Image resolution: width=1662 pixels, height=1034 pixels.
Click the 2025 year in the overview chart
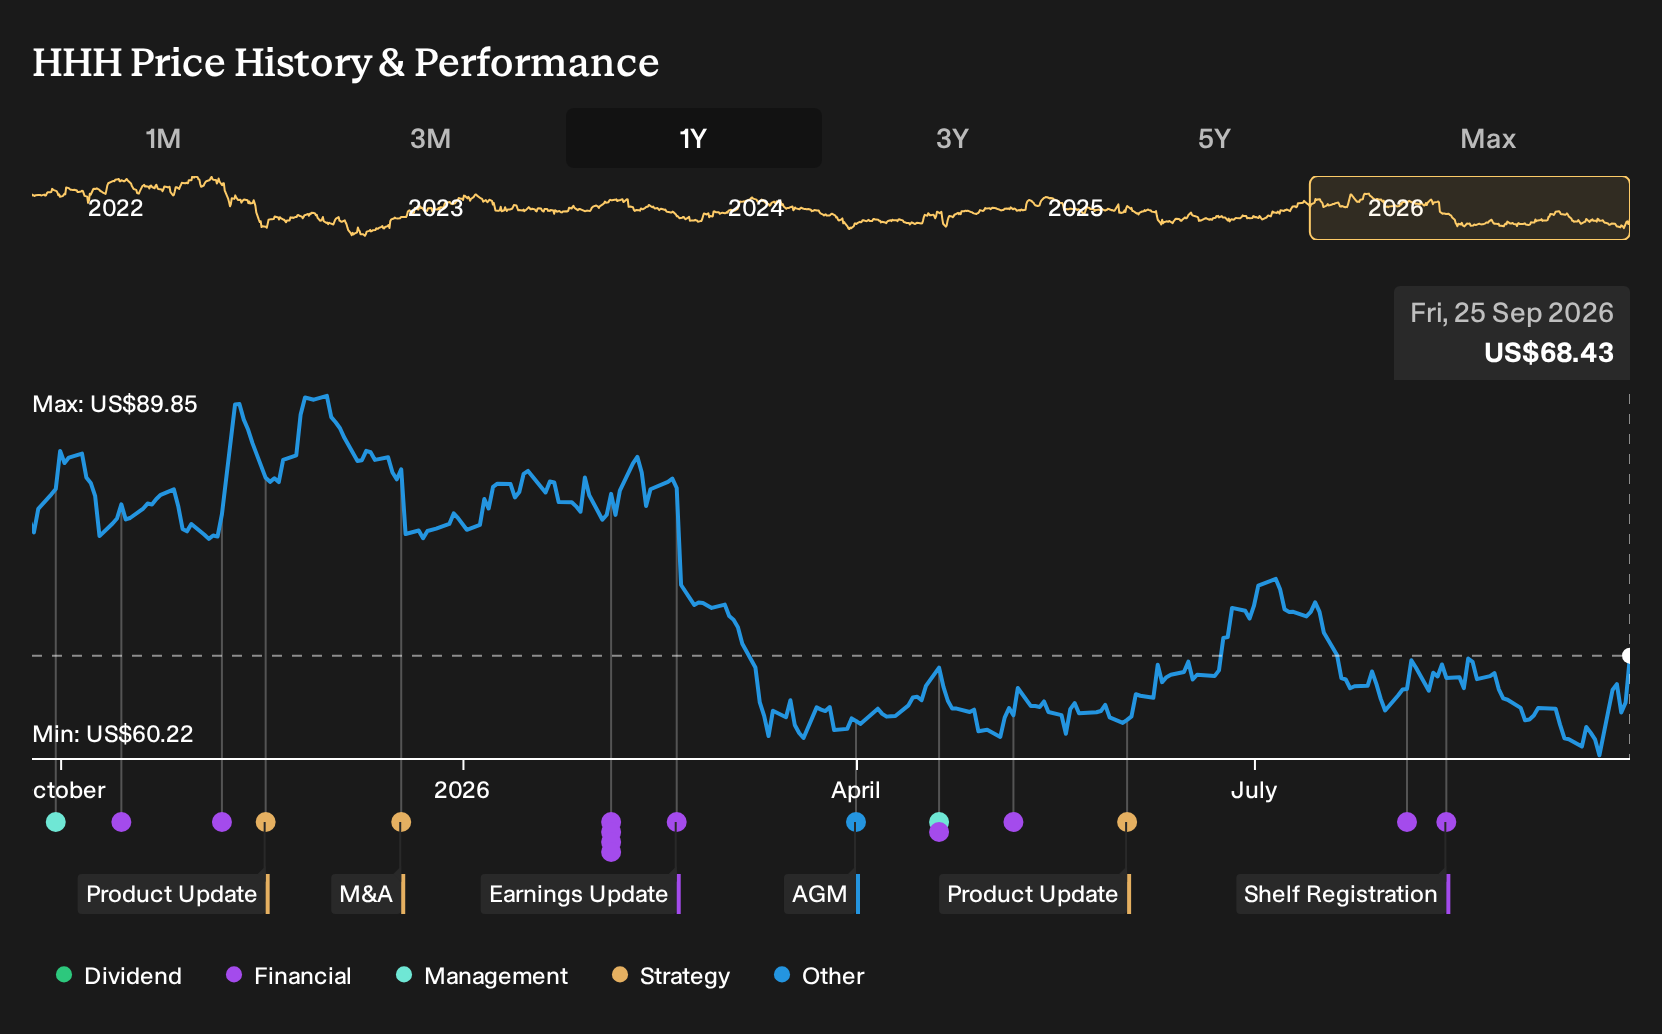pos(1076,208)
